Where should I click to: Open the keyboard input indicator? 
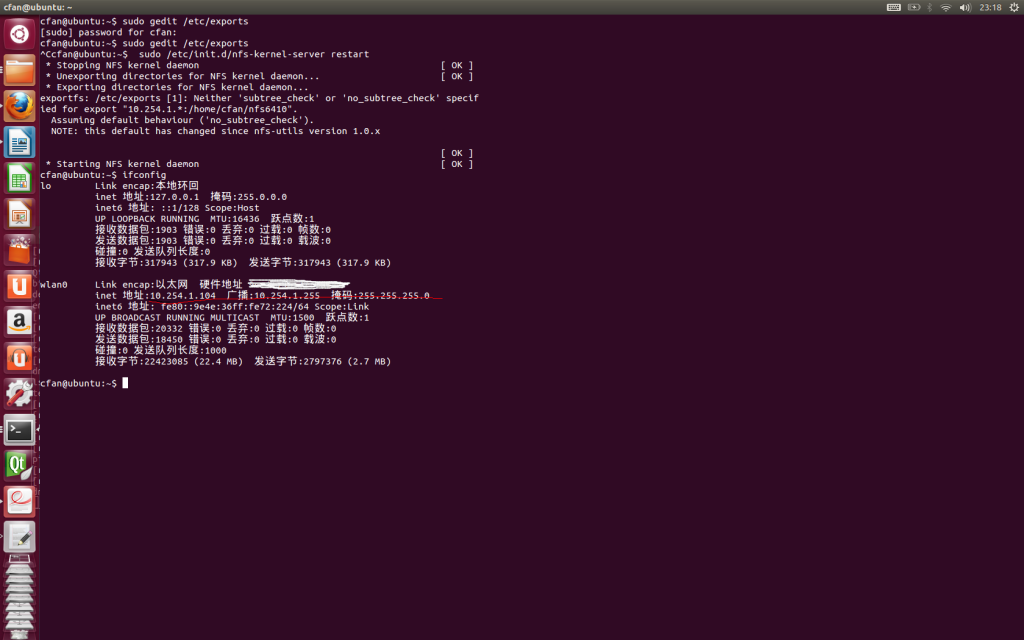[x=893, y=7]
